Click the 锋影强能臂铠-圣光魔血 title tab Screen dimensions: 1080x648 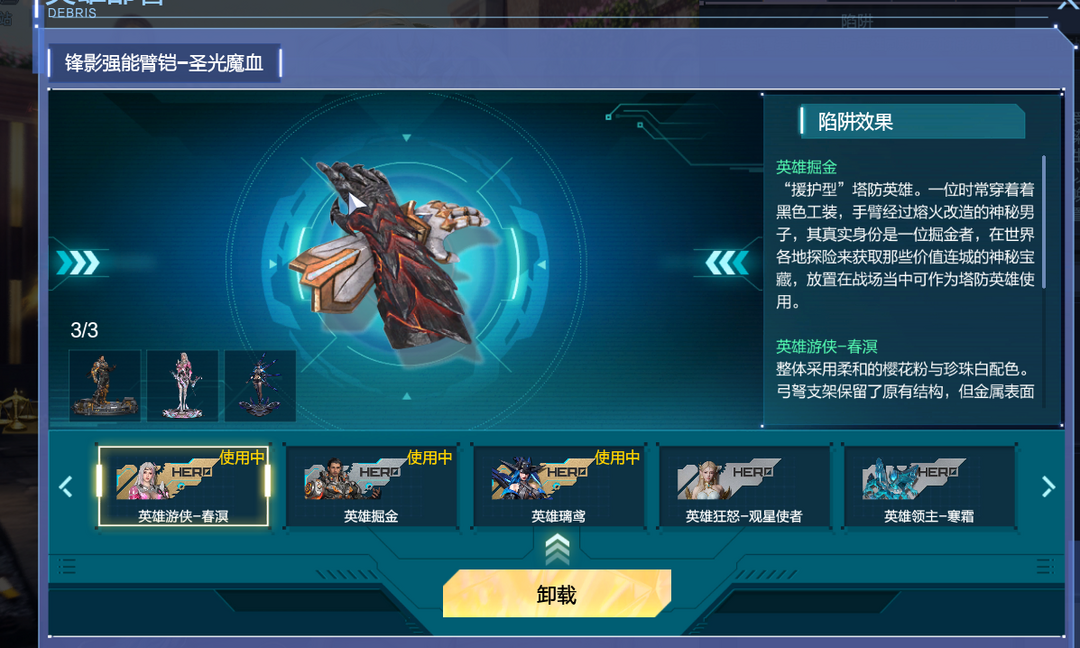(x=165, y=63)
